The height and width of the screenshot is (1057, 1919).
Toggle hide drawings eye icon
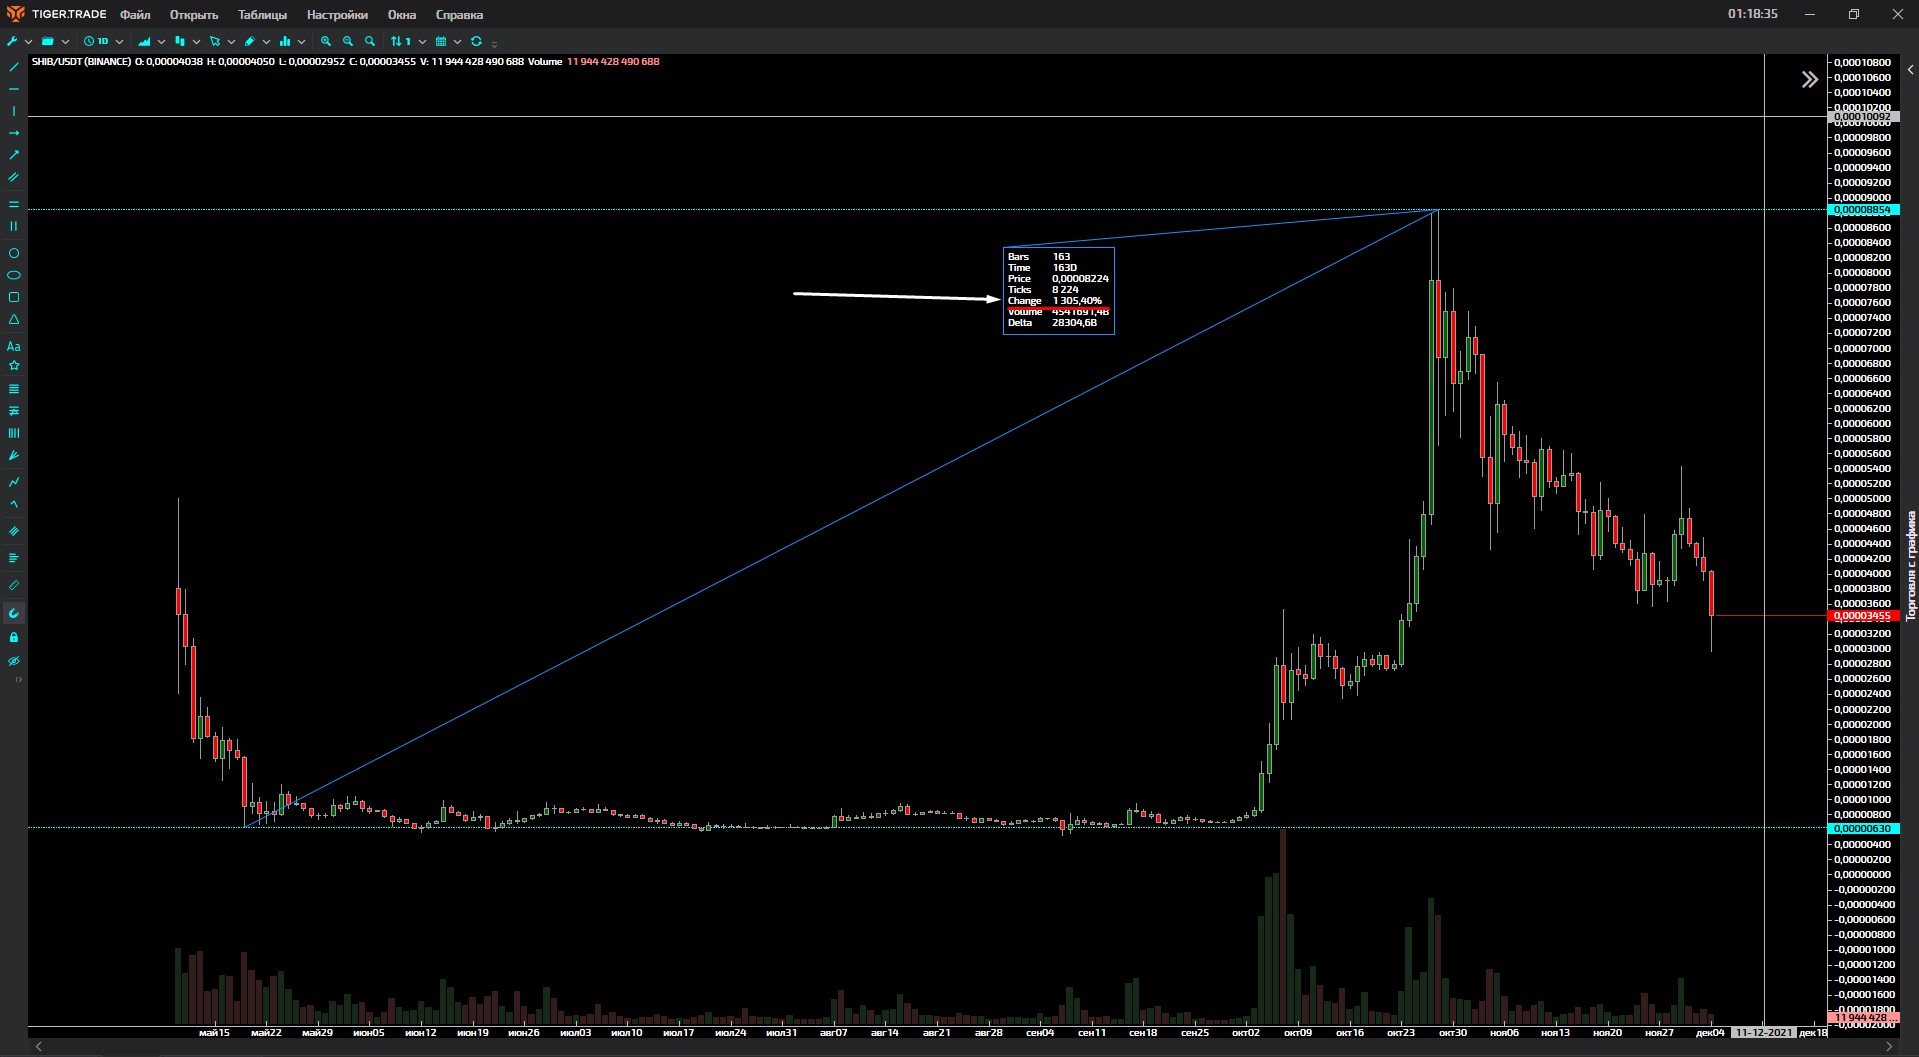(14, 661)
